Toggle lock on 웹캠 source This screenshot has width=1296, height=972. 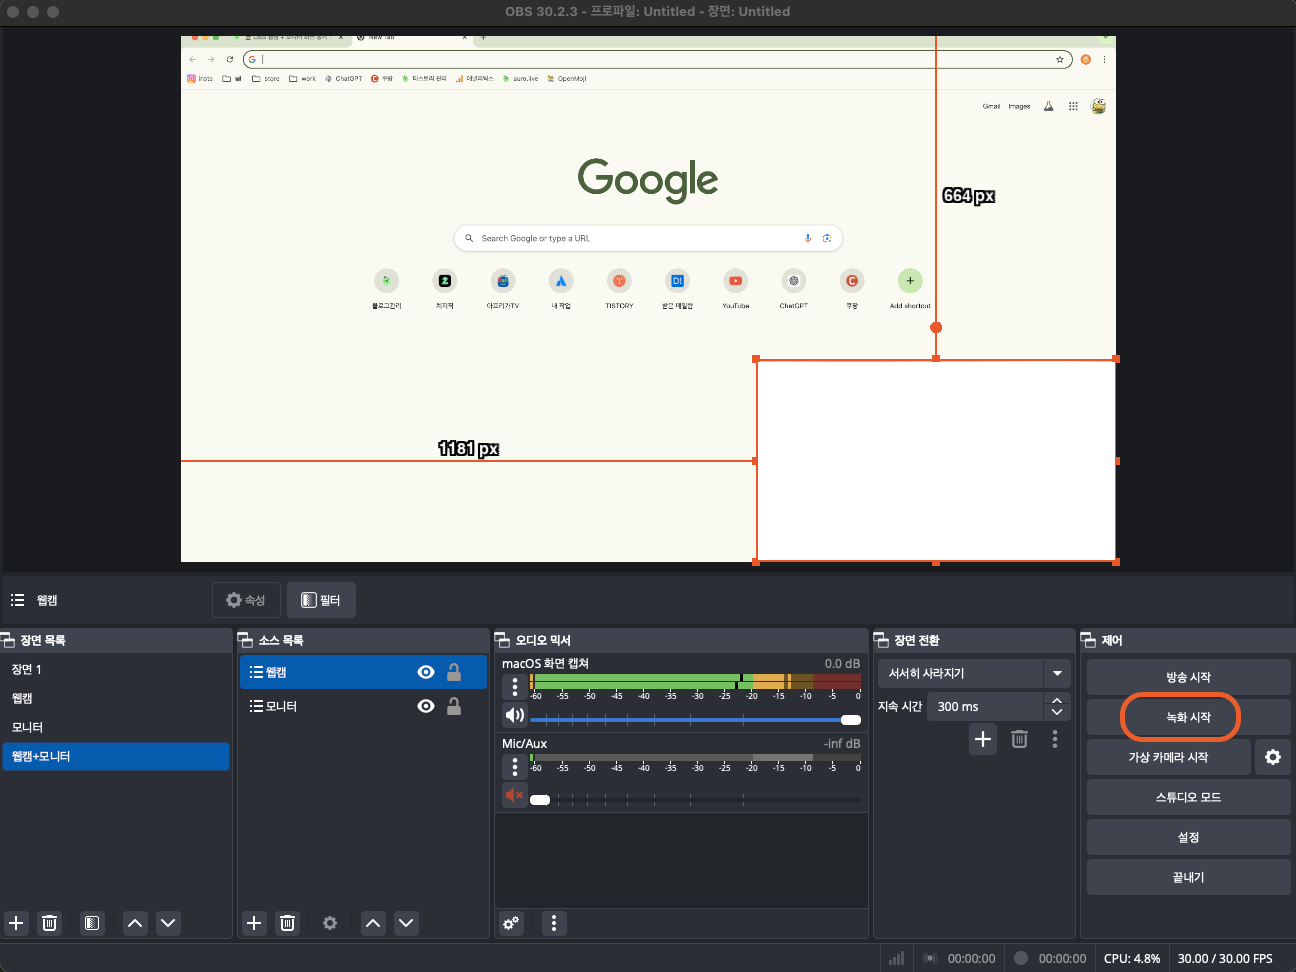coord(454,672)
